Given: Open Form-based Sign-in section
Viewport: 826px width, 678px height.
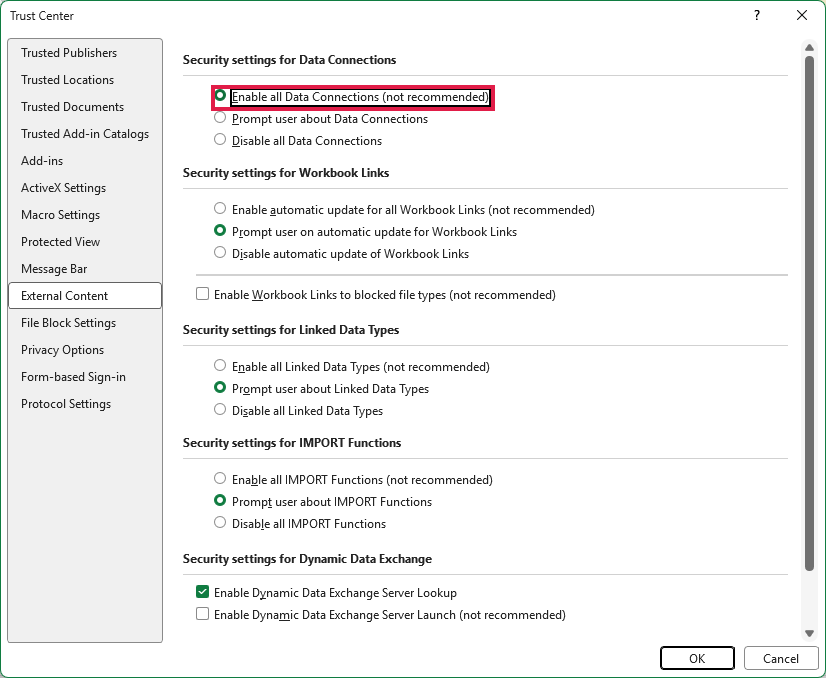Looking at the screenshot, I should pyautogui.click(x=85, y=377).
